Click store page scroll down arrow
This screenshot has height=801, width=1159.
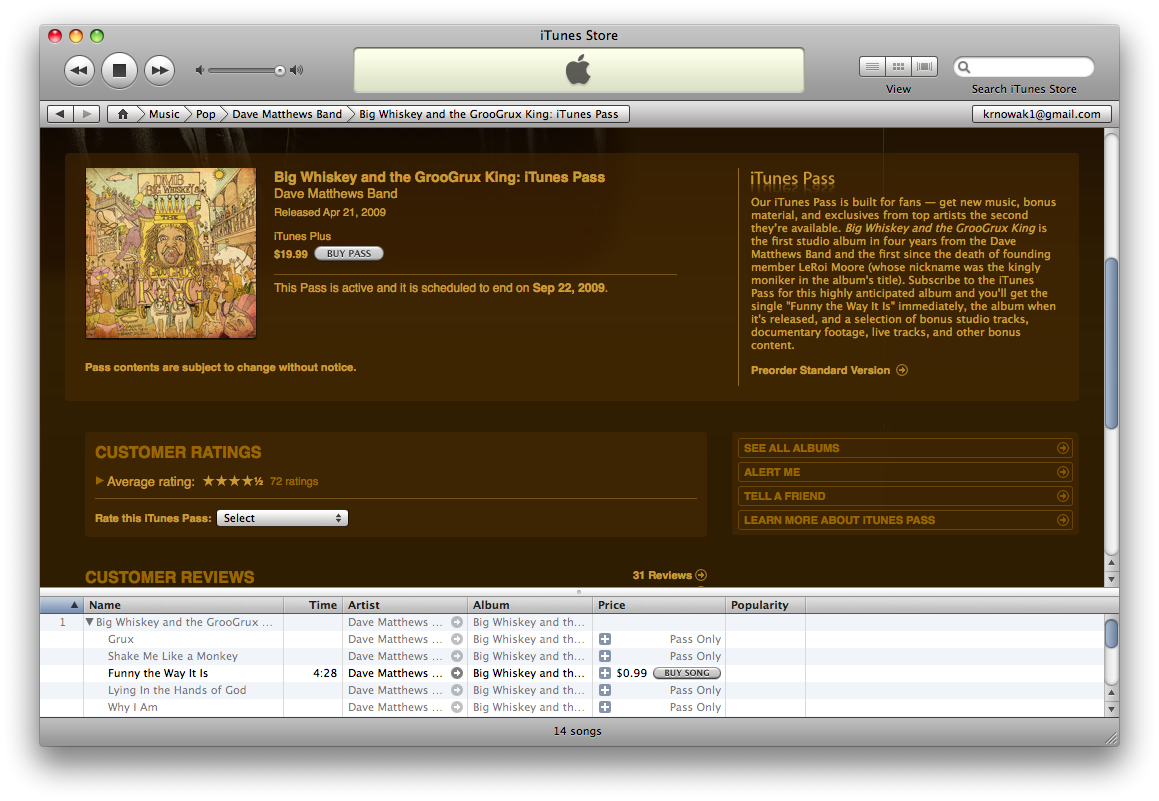(x=1112, y=579)
